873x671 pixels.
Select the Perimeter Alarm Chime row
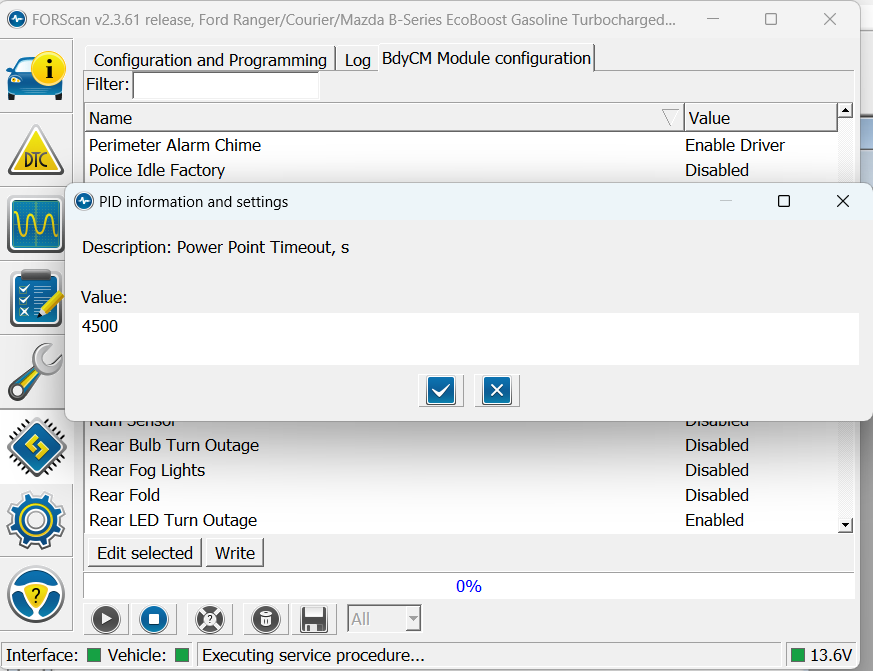[x=461, y=145]
